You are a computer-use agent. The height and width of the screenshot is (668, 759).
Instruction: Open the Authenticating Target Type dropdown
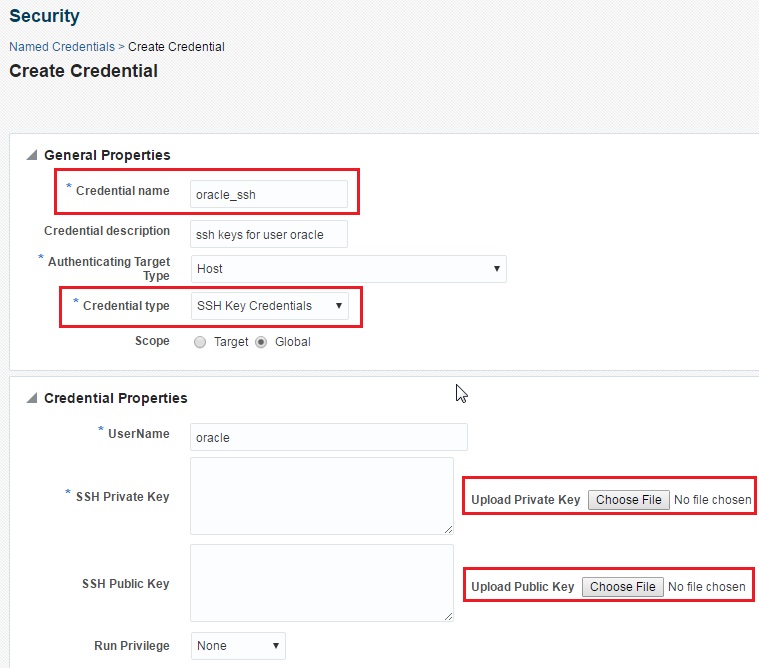[348, 269]
